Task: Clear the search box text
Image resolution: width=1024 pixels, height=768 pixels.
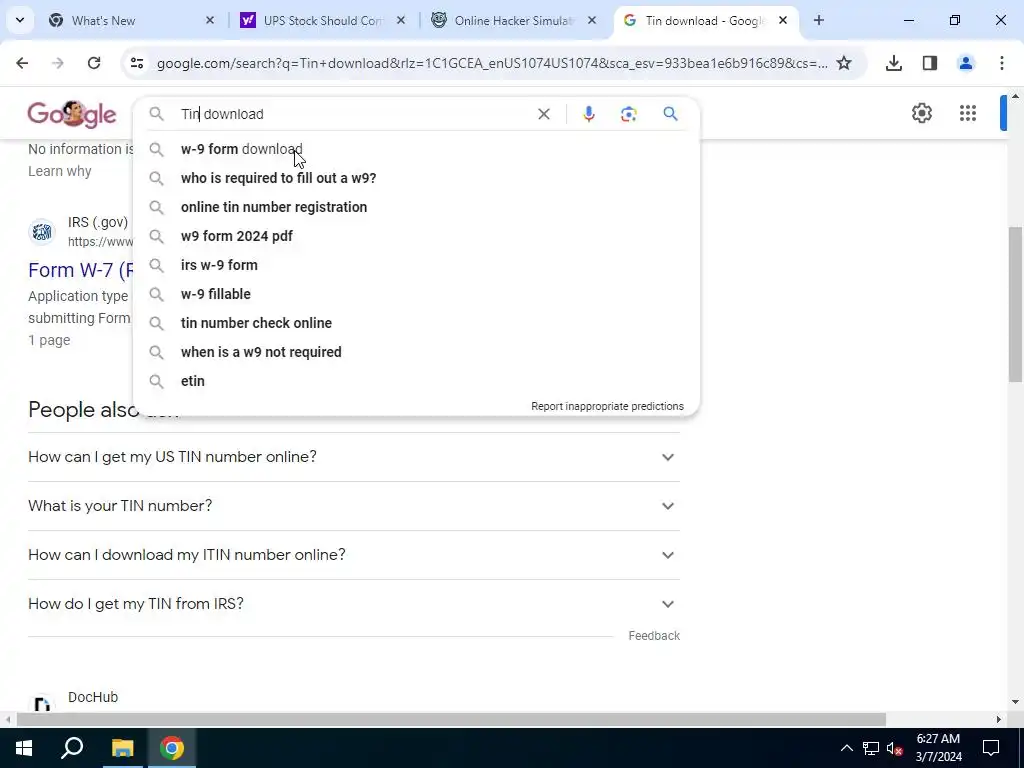Action: (543, 114)
